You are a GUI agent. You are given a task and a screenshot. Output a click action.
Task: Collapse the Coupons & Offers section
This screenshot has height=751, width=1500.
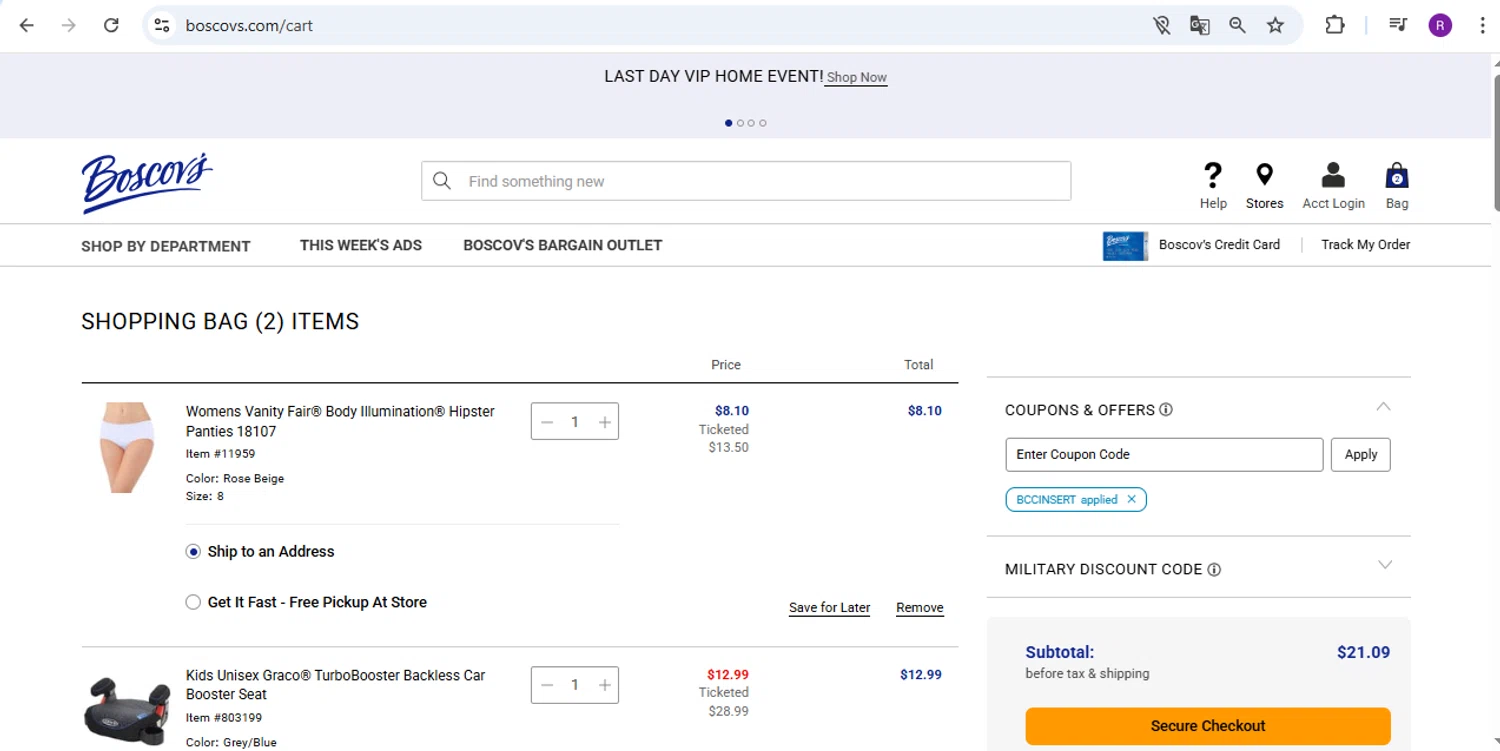point(1384,407)
